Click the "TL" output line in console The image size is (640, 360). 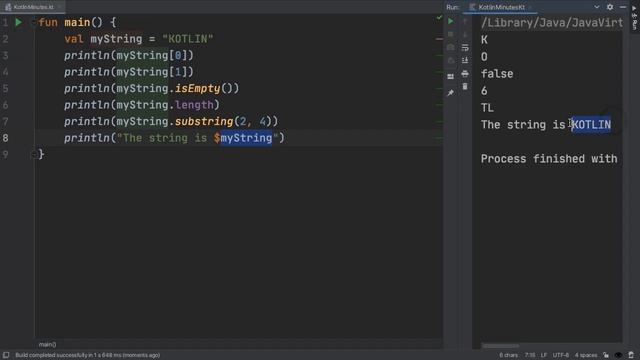[x=487, y=108]
